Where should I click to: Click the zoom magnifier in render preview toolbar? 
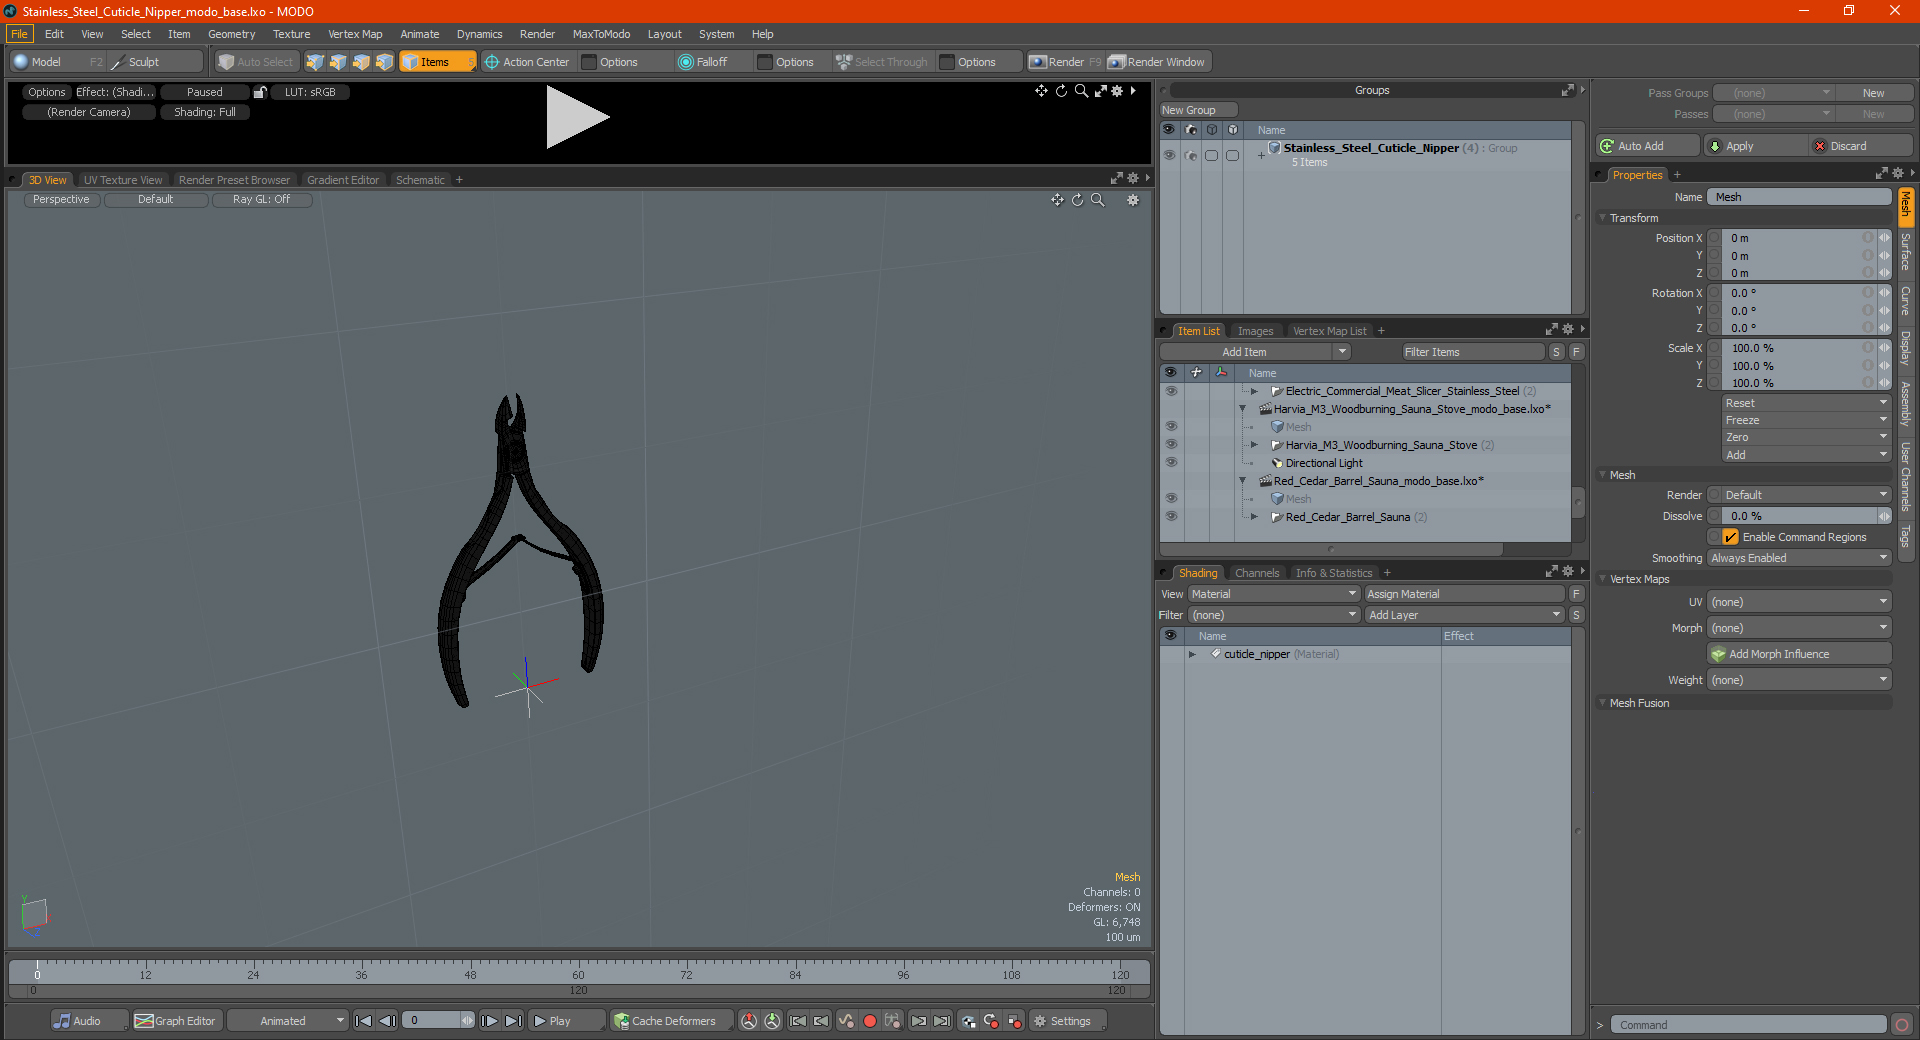click(1081, 91)
